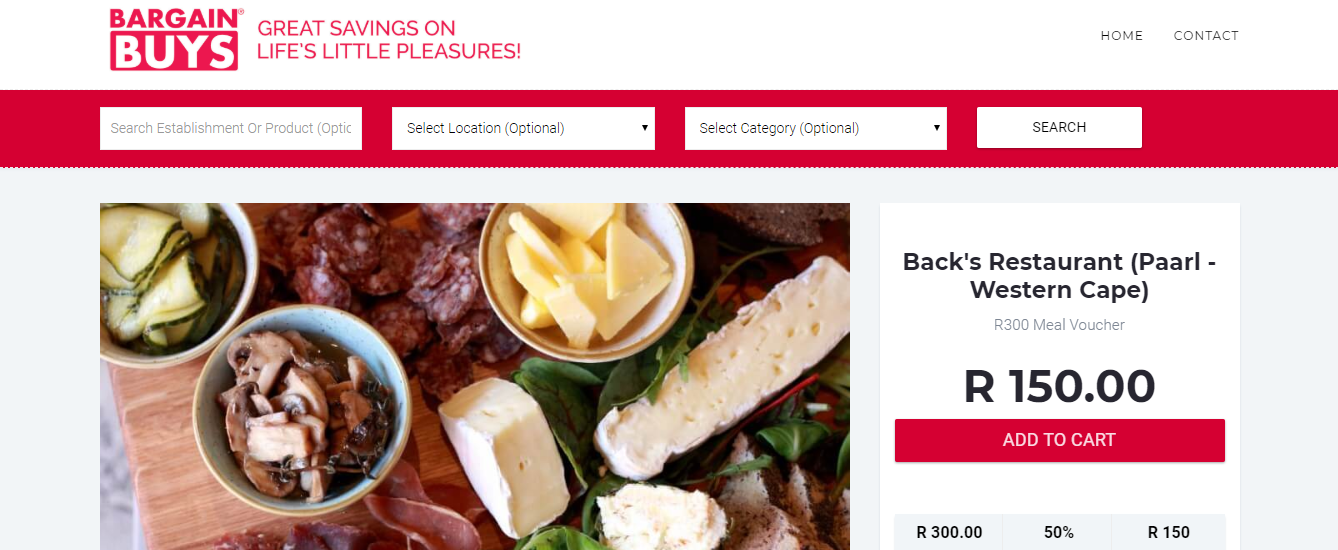
Task: Open the cheese platter product image
Action: (475, 376)
